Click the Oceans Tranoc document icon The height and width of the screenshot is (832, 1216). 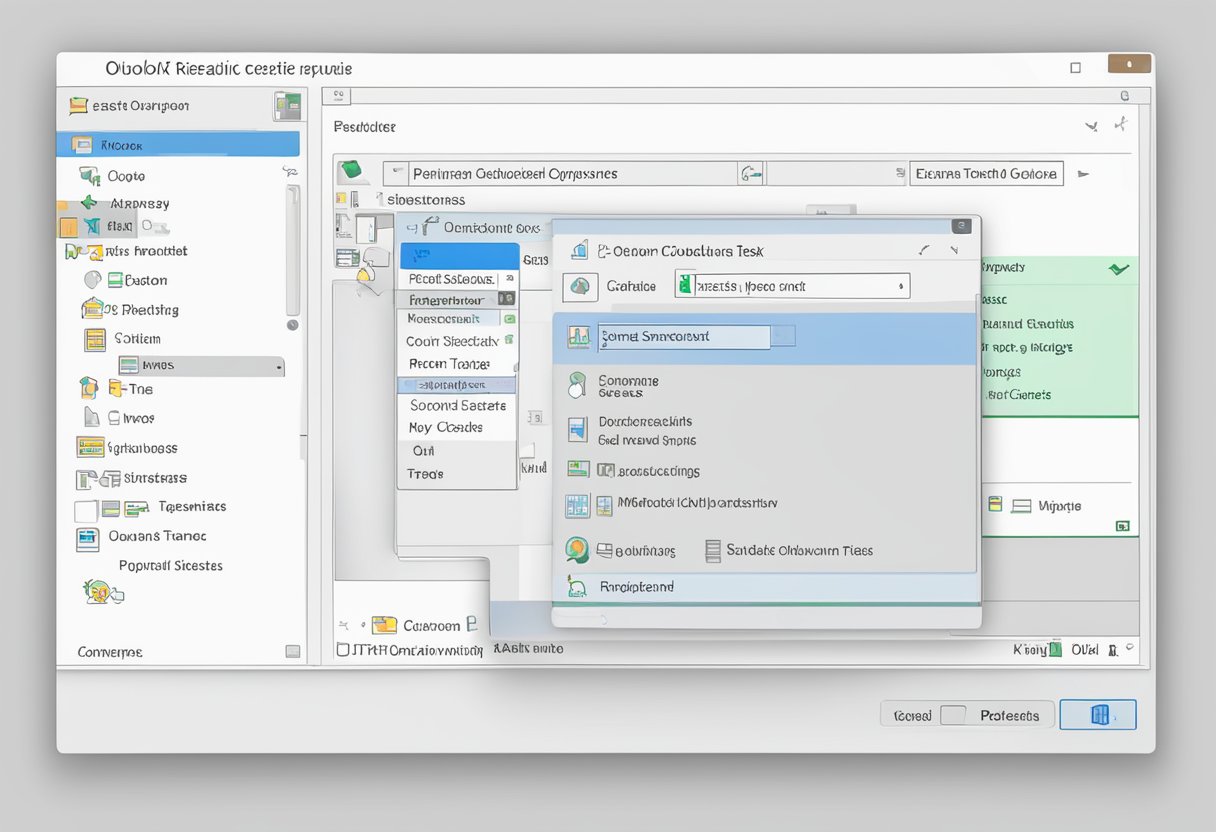pyautogui.click(x=90, y=537)
